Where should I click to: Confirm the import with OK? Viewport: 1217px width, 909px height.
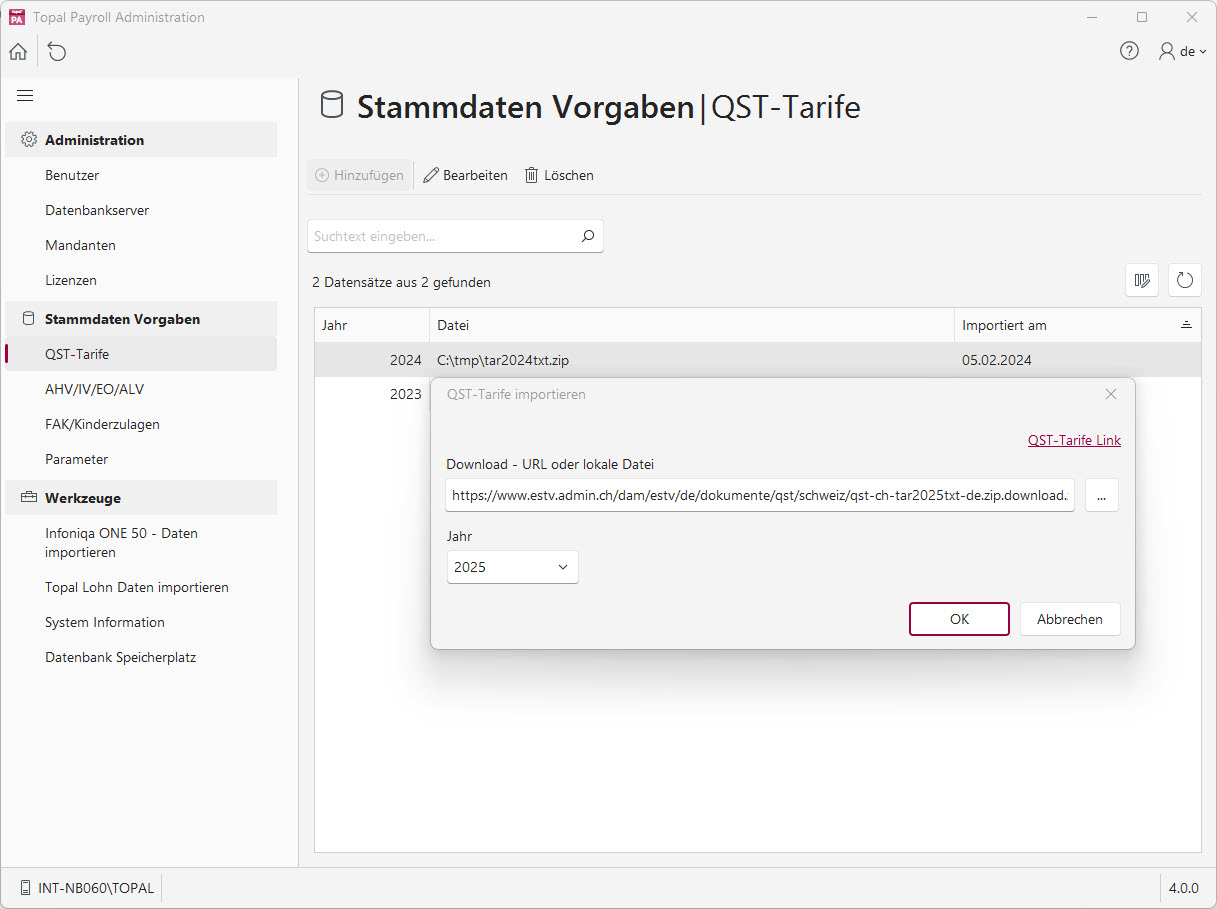click(x=959, y=619)
